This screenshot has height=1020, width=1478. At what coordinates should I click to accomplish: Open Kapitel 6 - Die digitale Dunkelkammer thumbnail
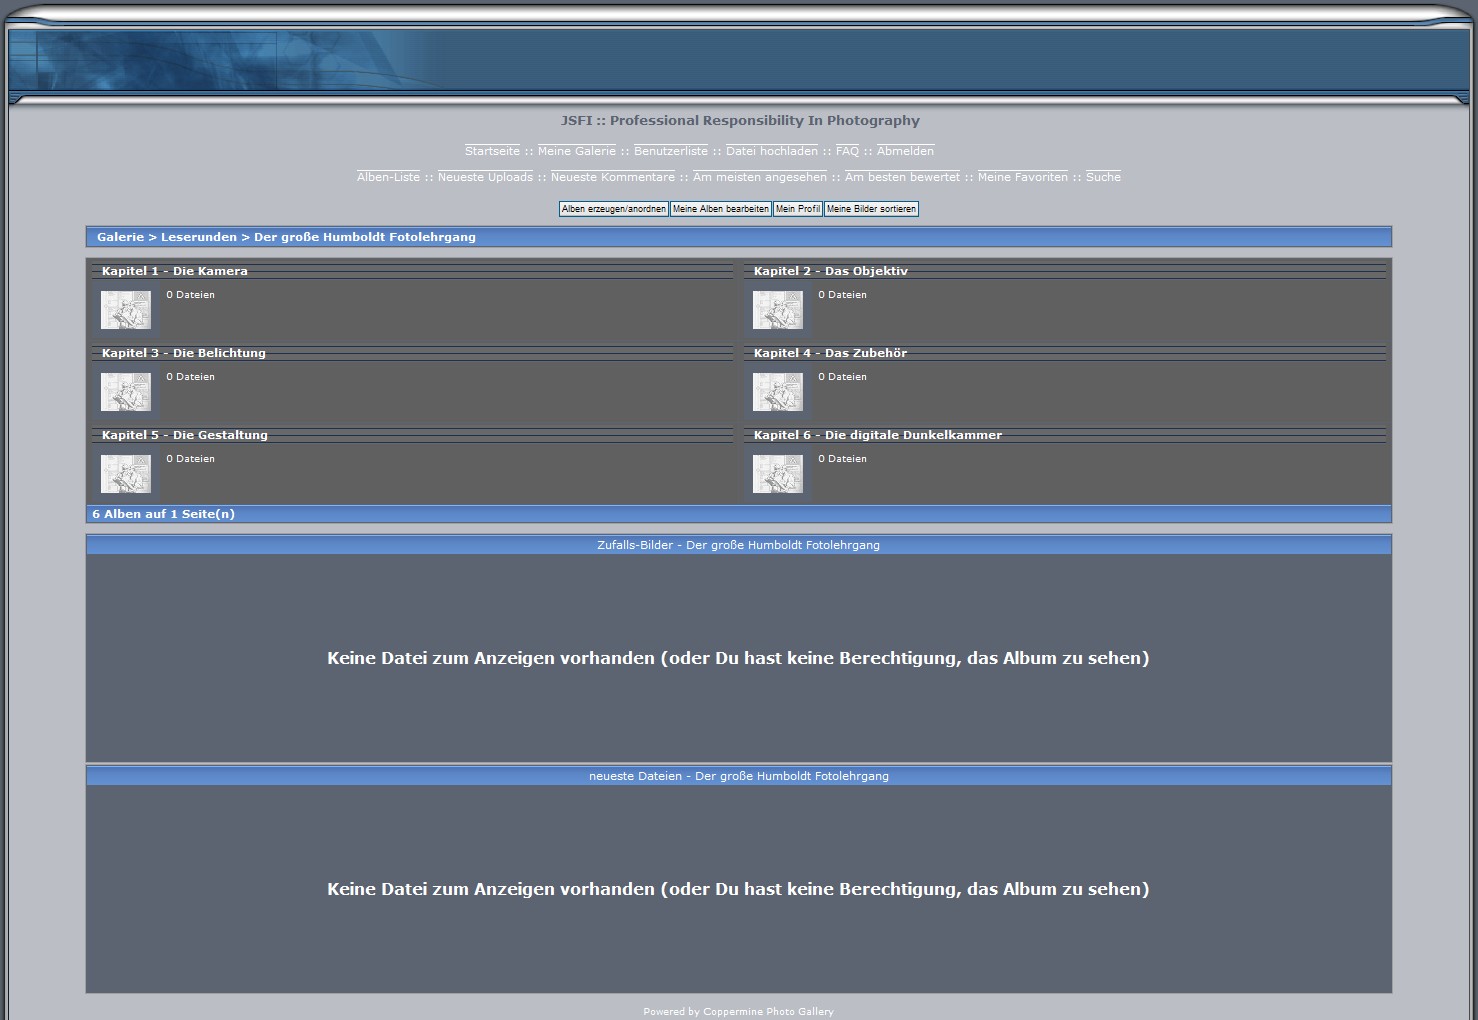(777, 474)
